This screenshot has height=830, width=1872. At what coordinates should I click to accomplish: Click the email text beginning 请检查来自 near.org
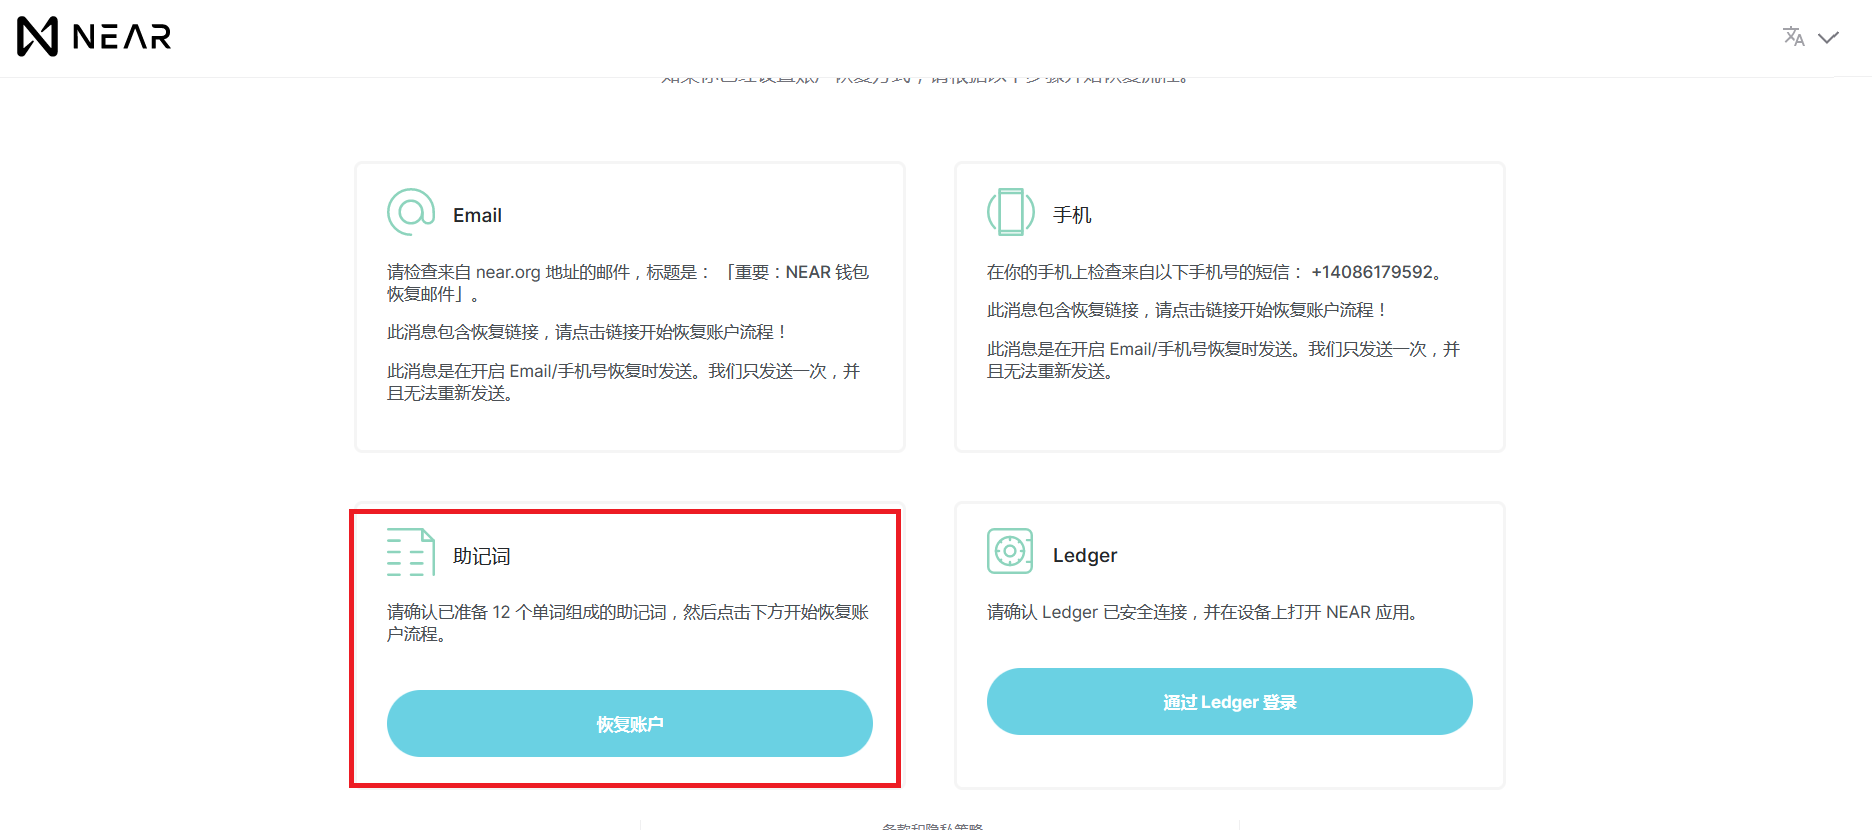coord(628,283)
